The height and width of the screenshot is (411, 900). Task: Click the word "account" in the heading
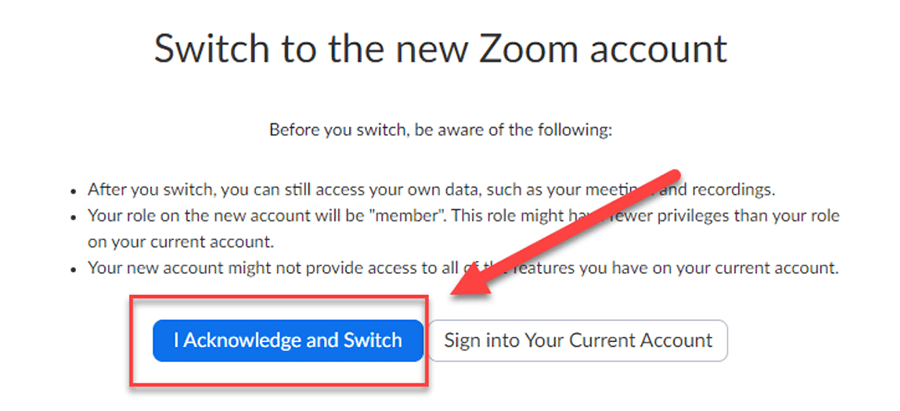pos(658,49)
